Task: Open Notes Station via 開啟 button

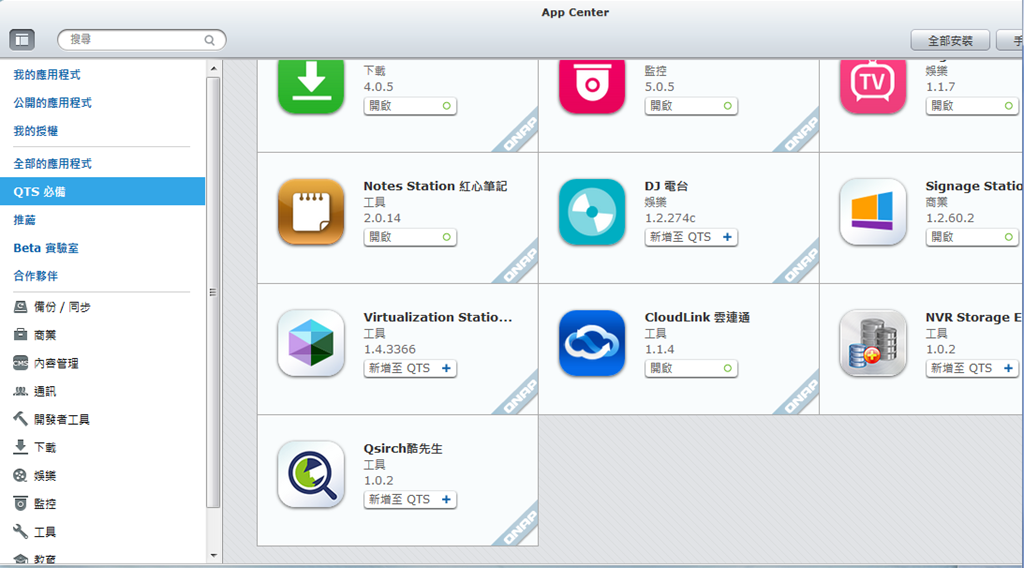Action: click(410, 237)
